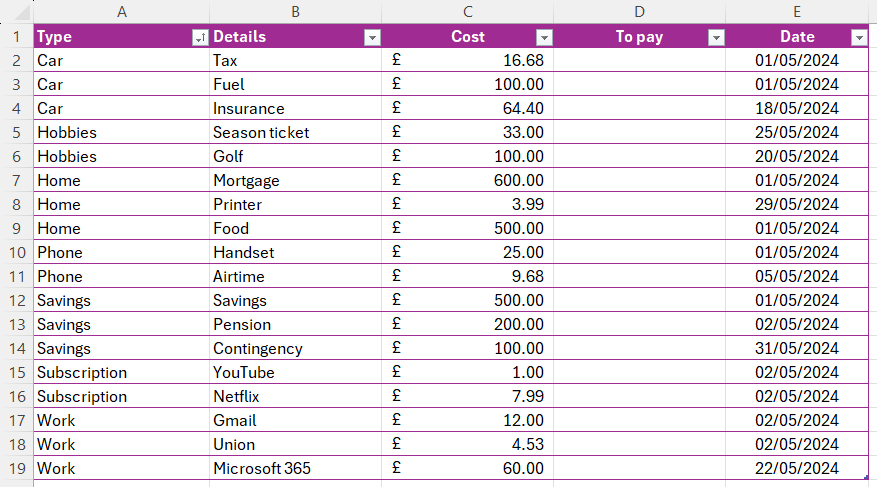Select the Hobbies cell for Golf row

pos(122,156)
